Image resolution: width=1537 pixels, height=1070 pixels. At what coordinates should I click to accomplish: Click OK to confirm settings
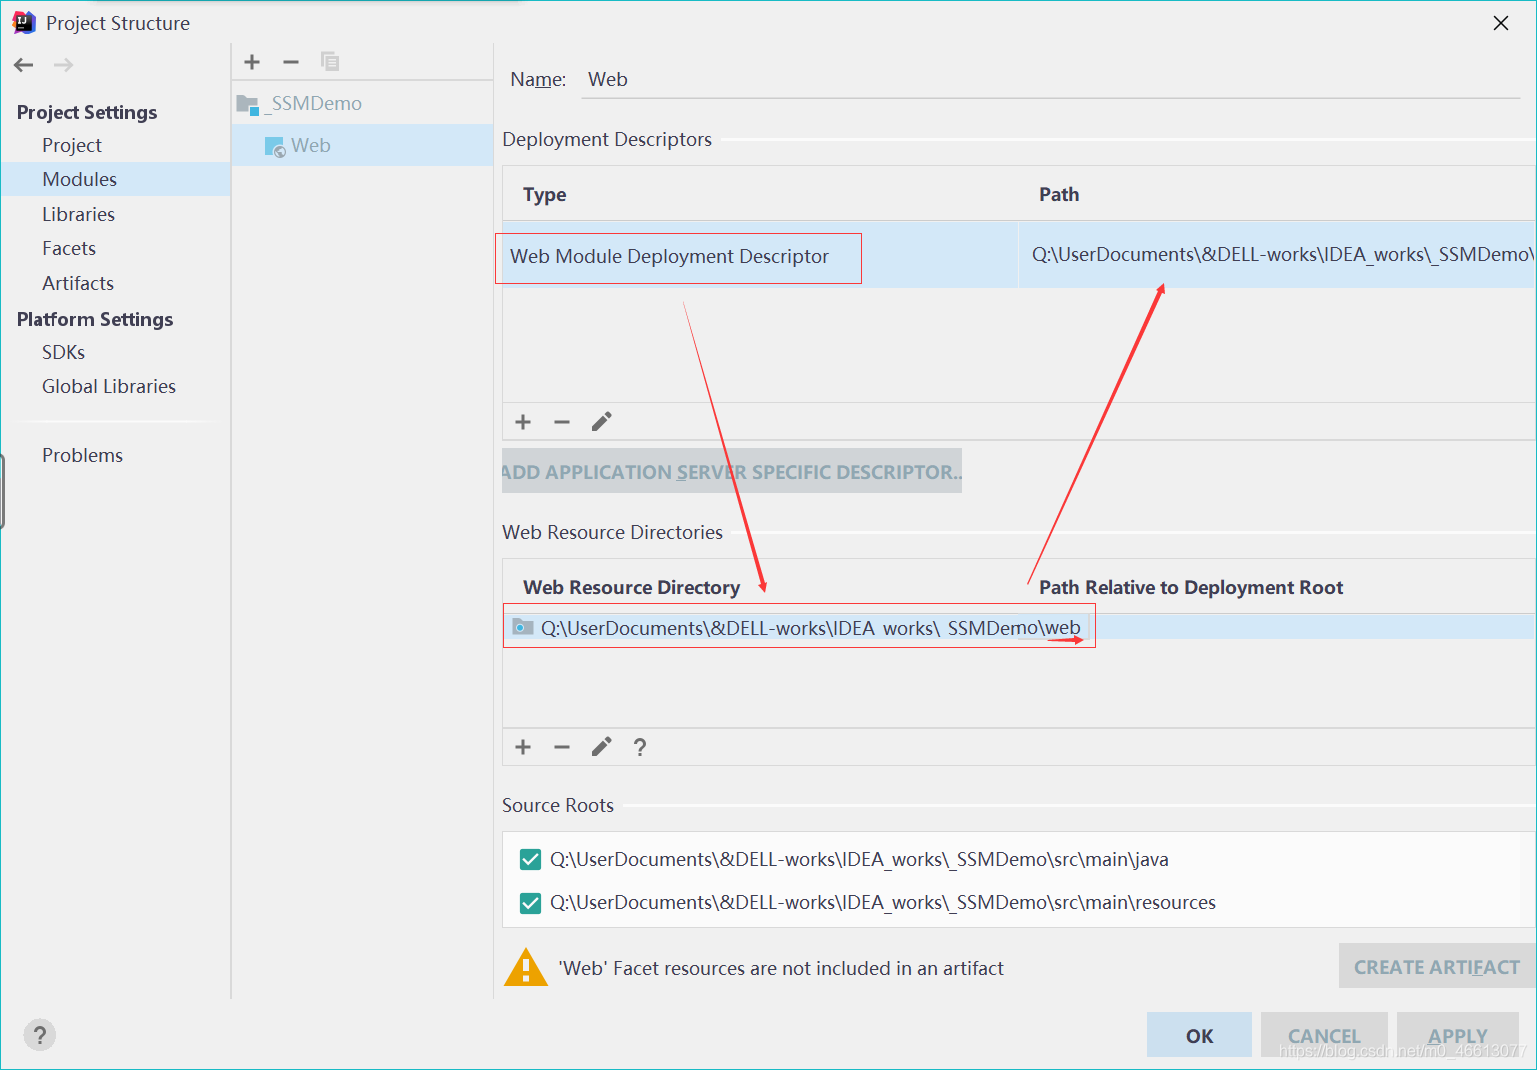tap(1199, 1036)
